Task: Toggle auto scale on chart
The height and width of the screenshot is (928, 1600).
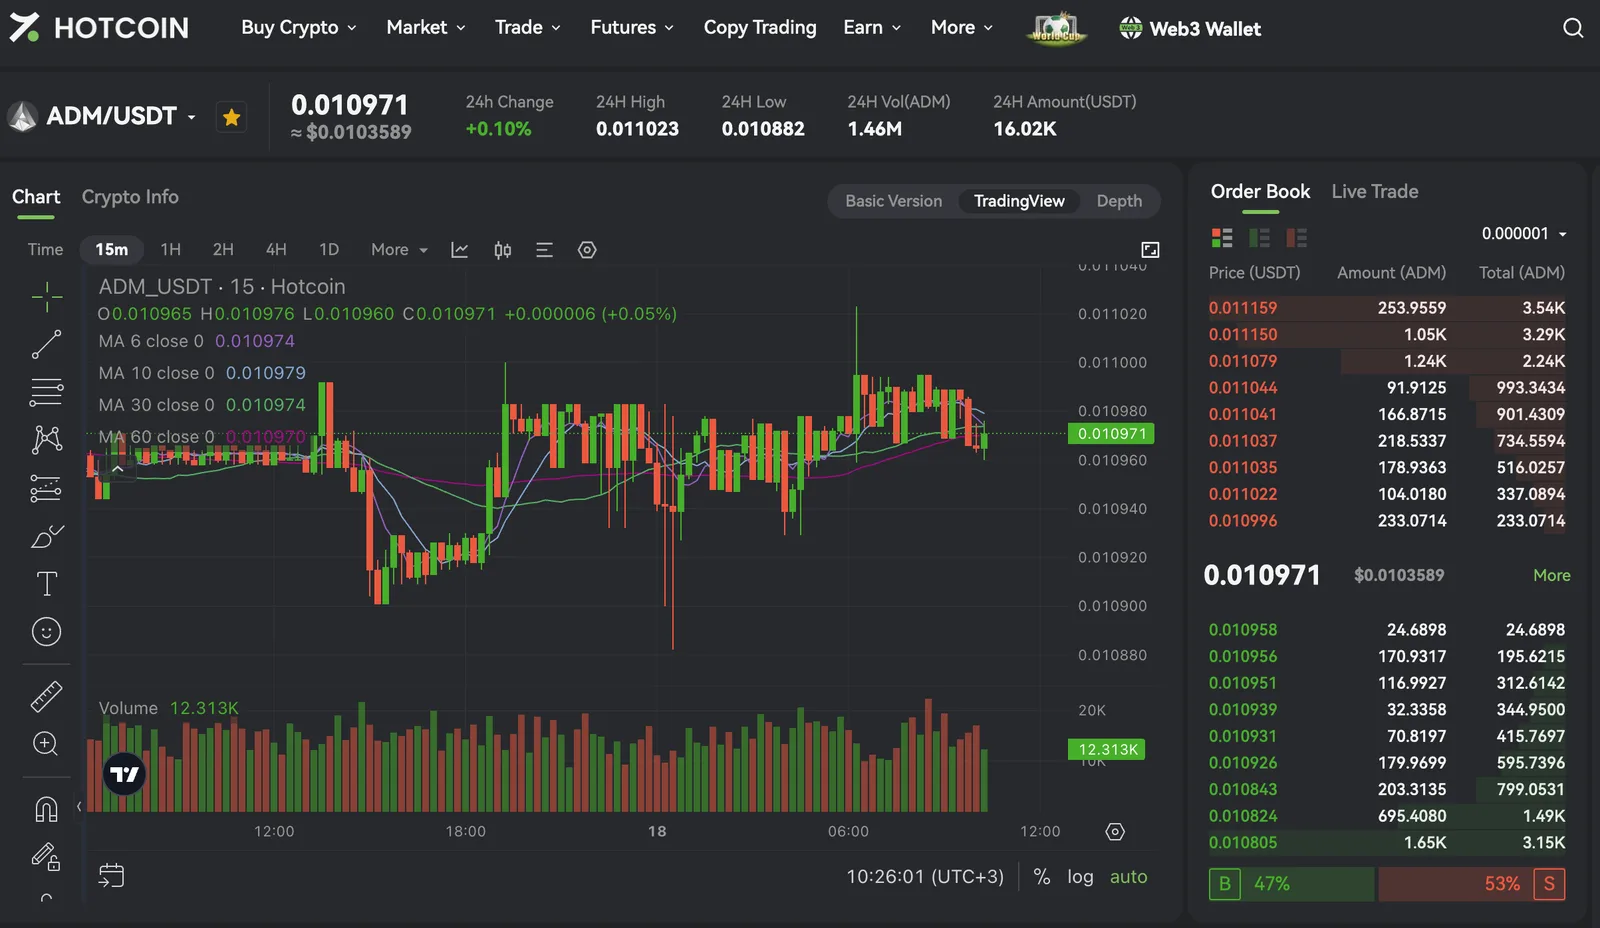Action: tap(1129, 877)
